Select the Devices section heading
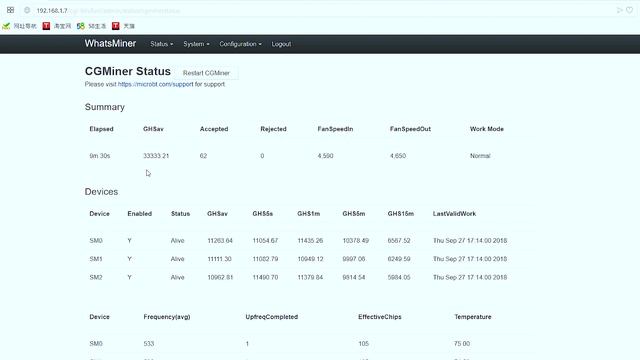This screenshot has height=360, width=640. (x=101, y=192)
